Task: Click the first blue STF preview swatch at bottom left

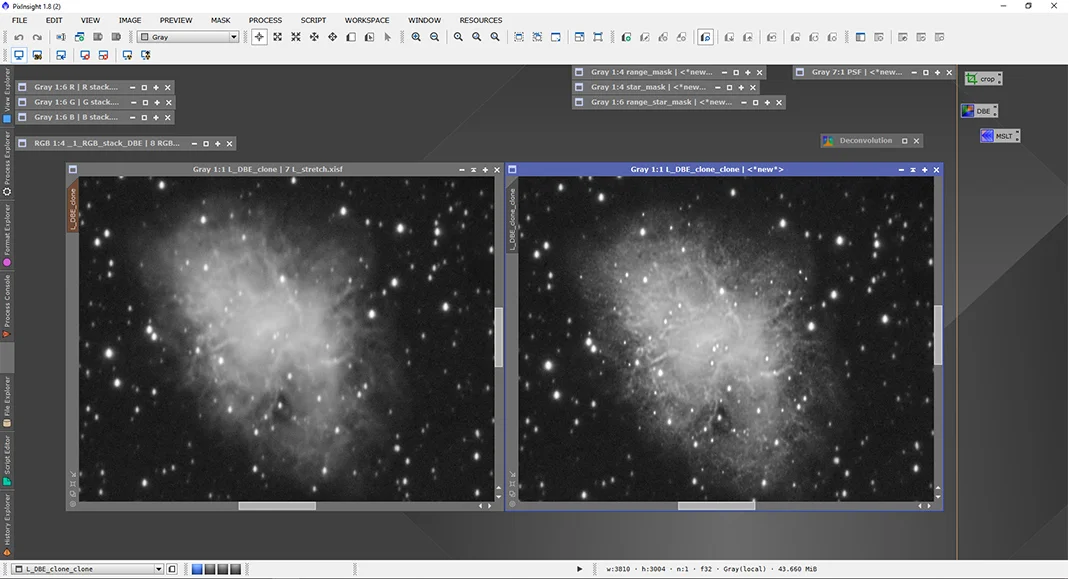Action: pyautogui.click(x=196, y=568)
